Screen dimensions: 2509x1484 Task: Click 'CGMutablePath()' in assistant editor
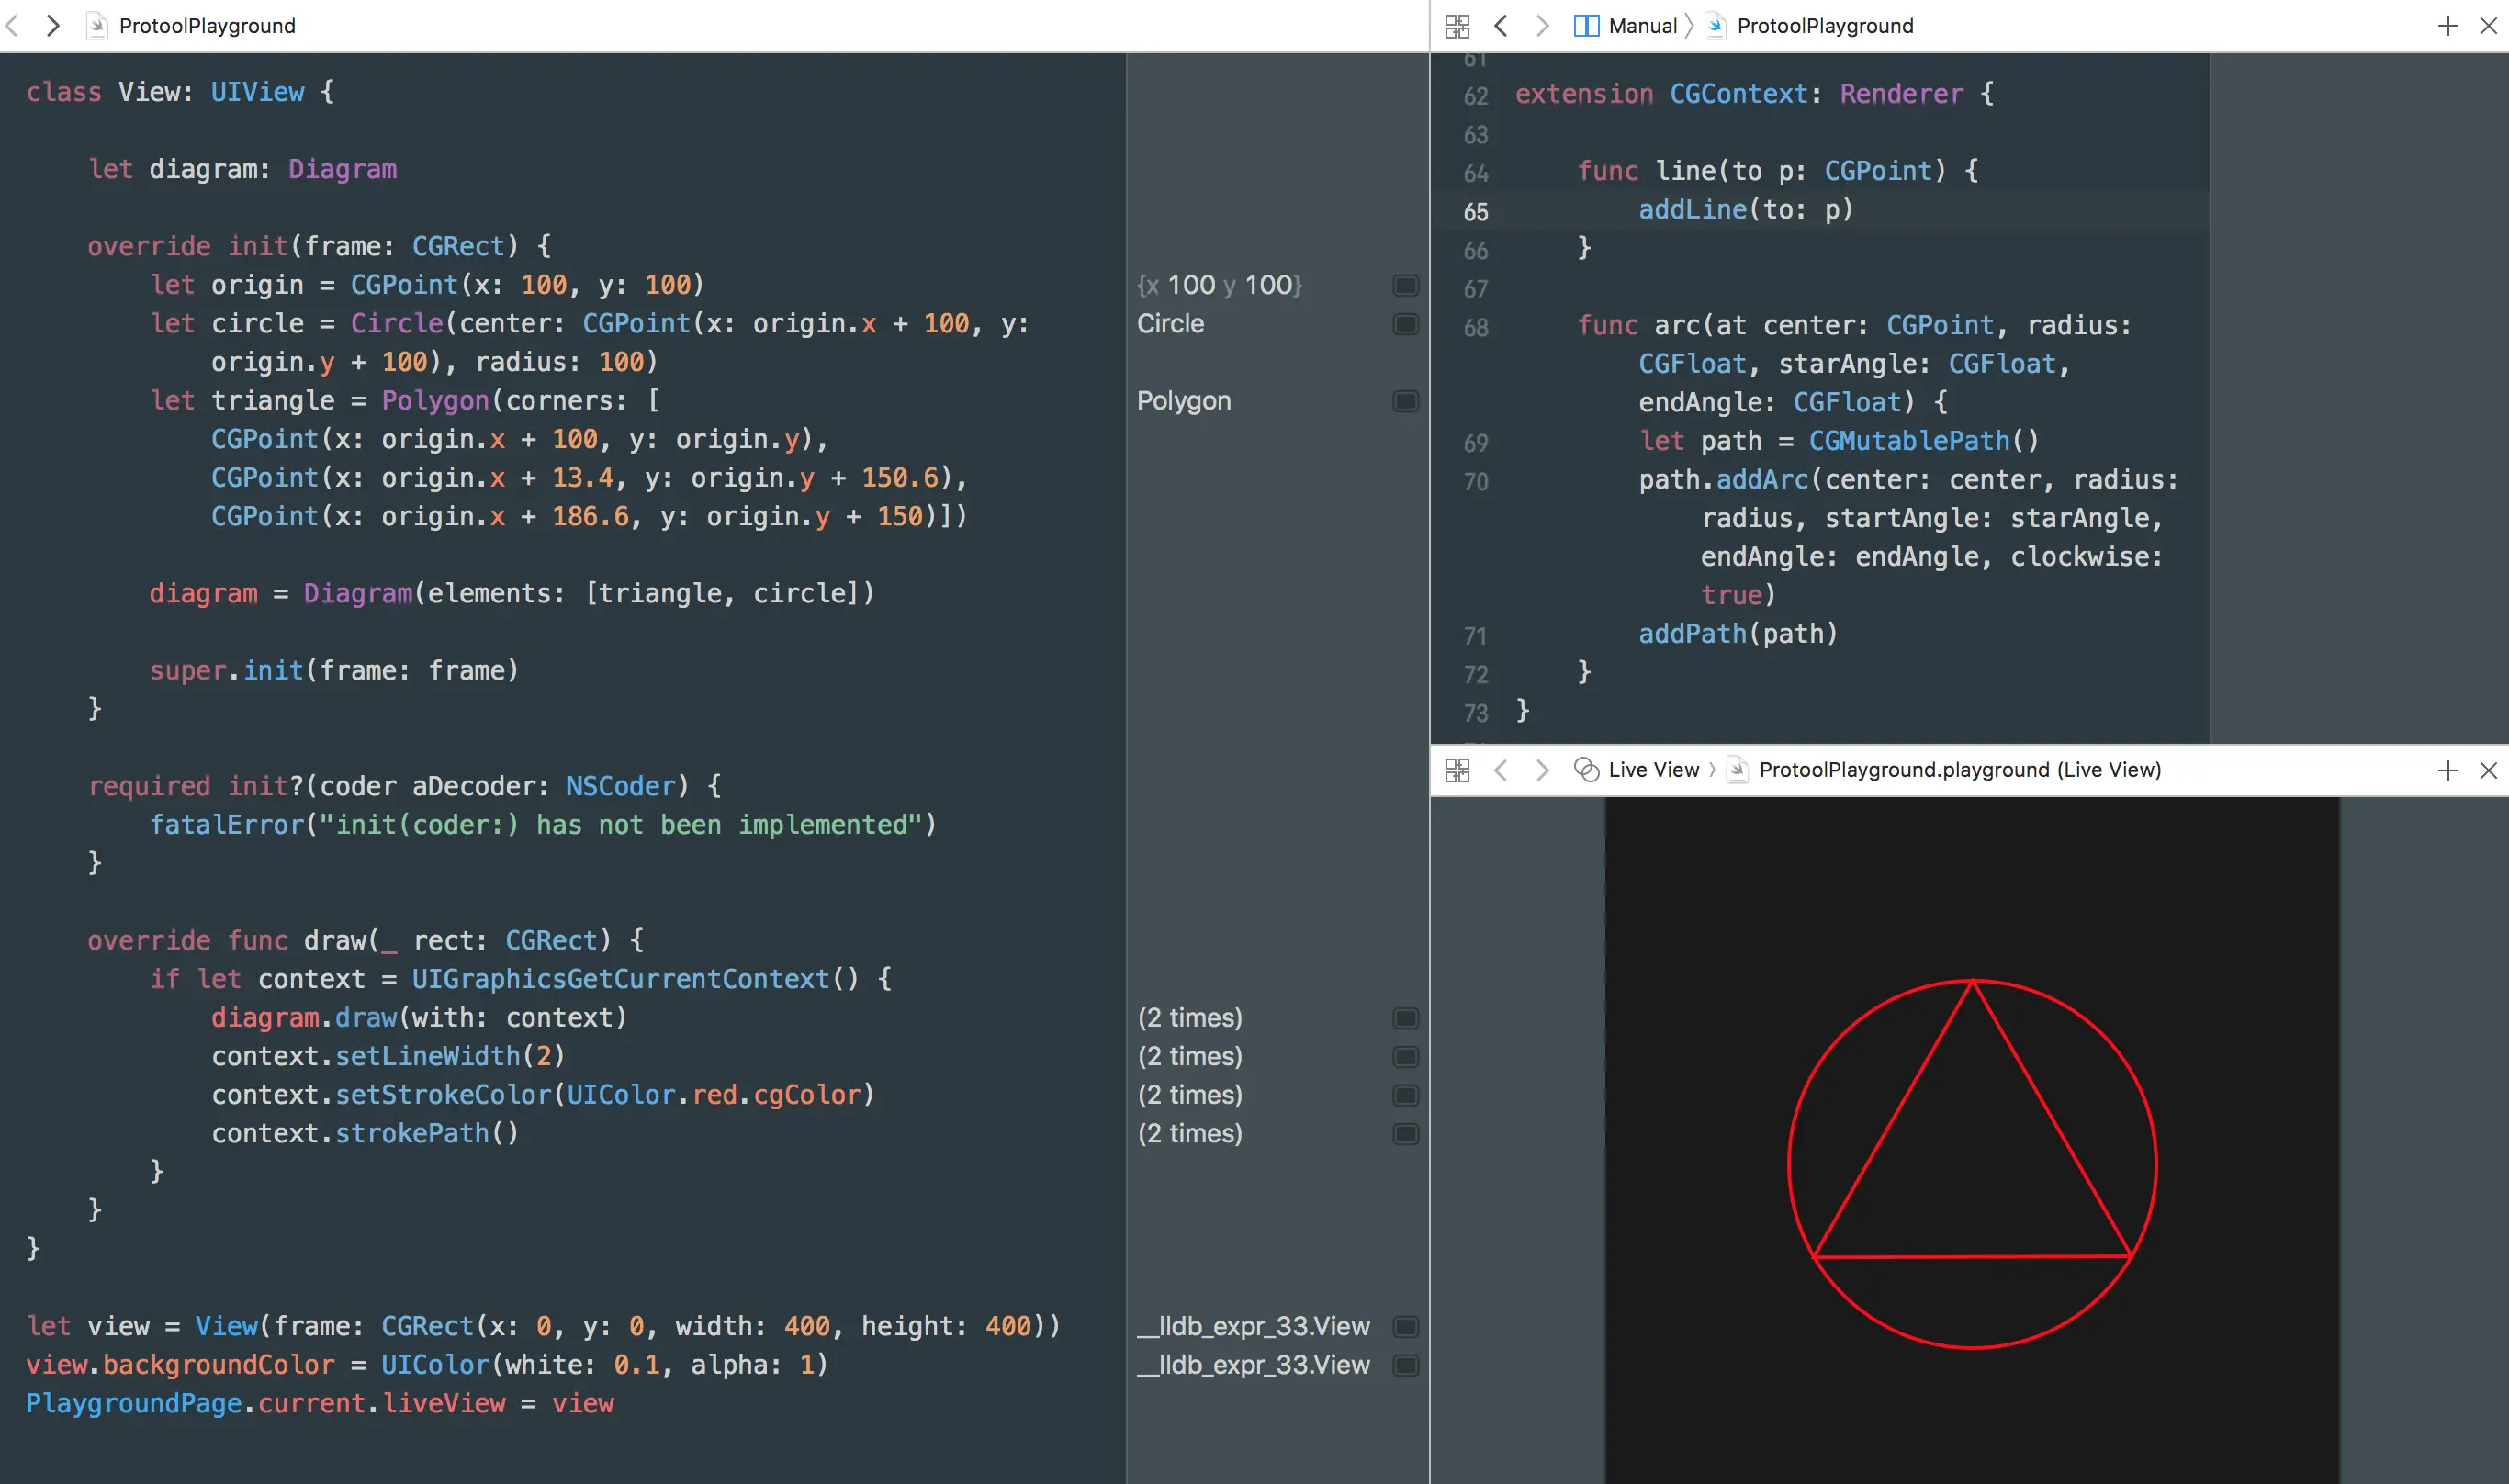pos(1923,441)
